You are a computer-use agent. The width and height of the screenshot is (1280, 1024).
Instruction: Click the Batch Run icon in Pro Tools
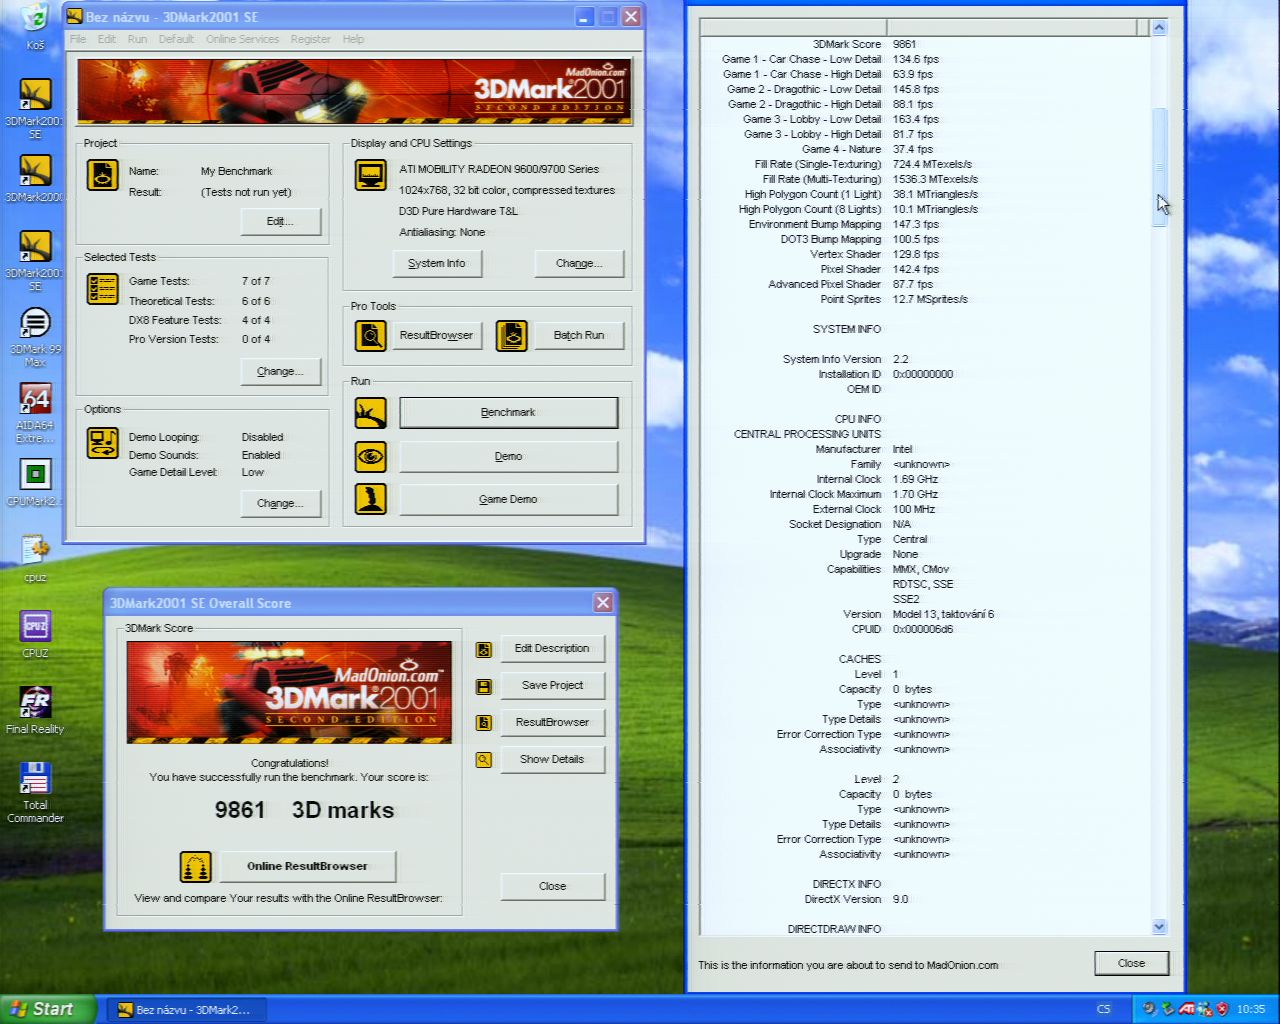(x=511, y=336)
